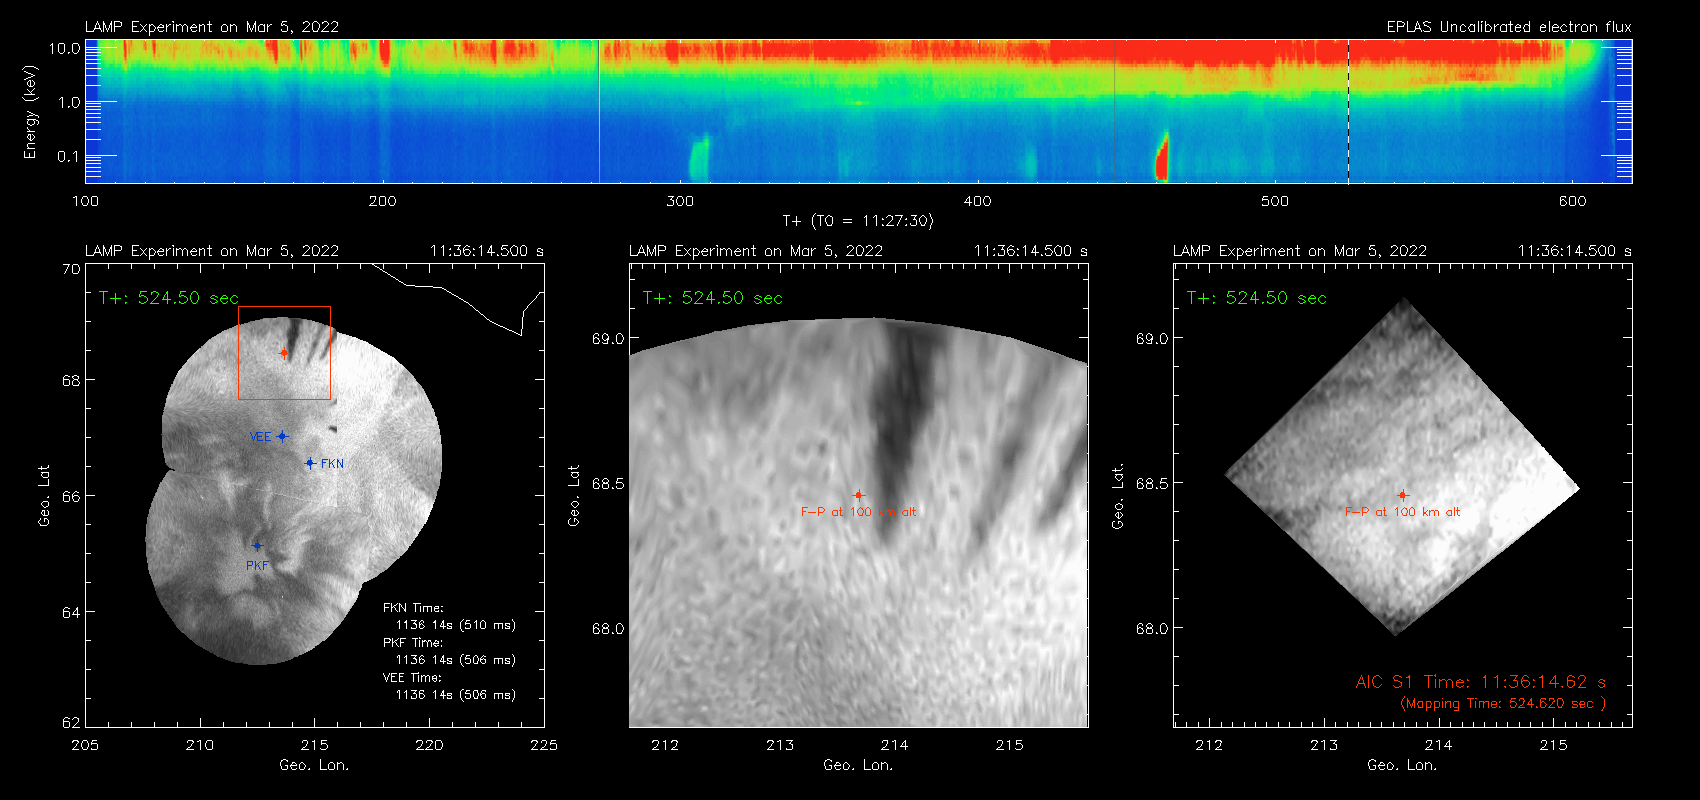The image size is (1700, 800).
Task: Click the diamond-shaped AIC camera image
Action: click(1402, 467)
